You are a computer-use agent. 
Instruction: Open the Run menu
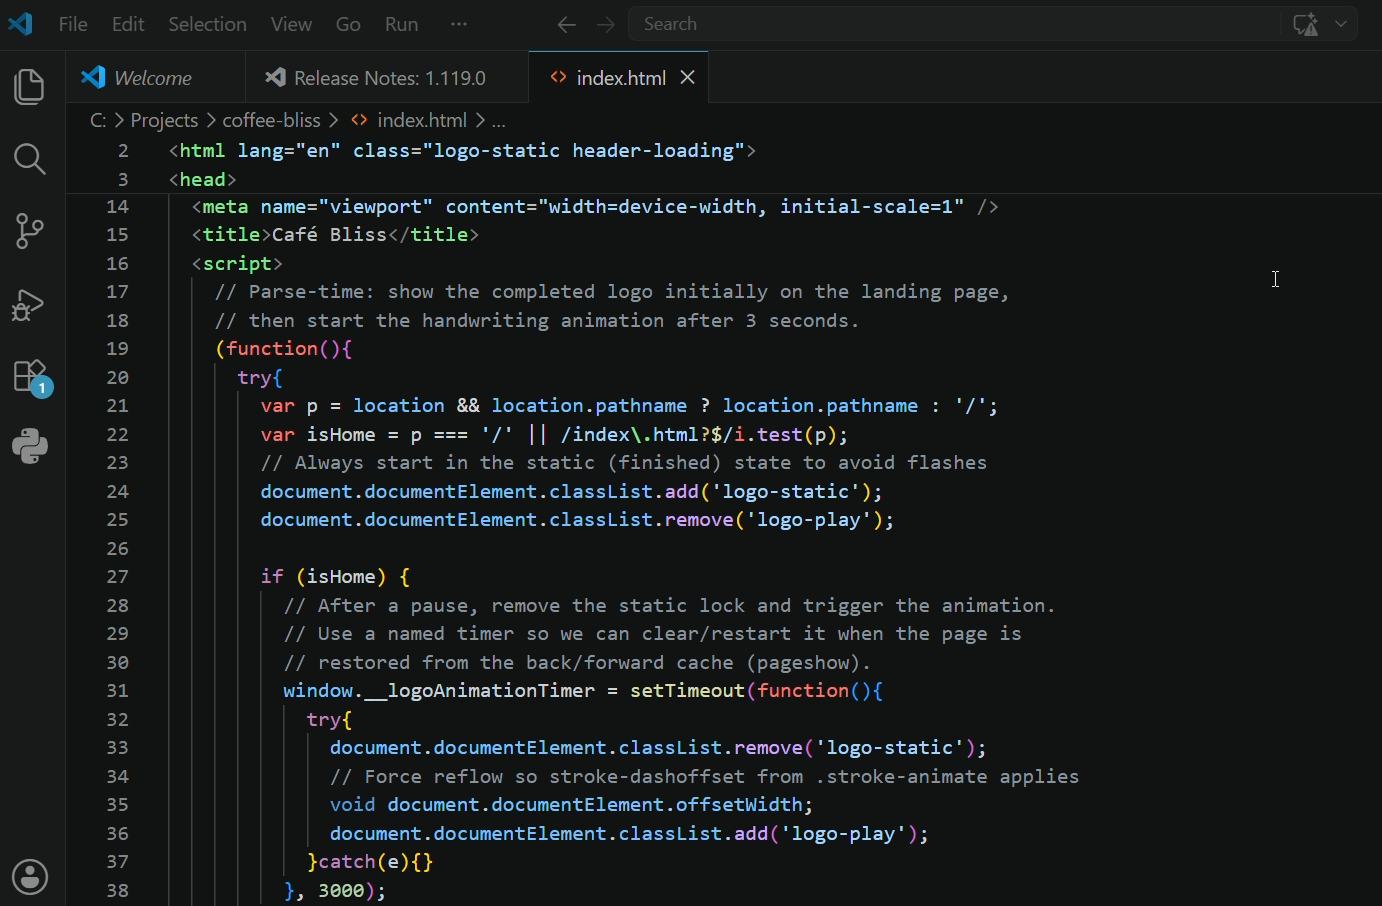click(x=402, y=24)
